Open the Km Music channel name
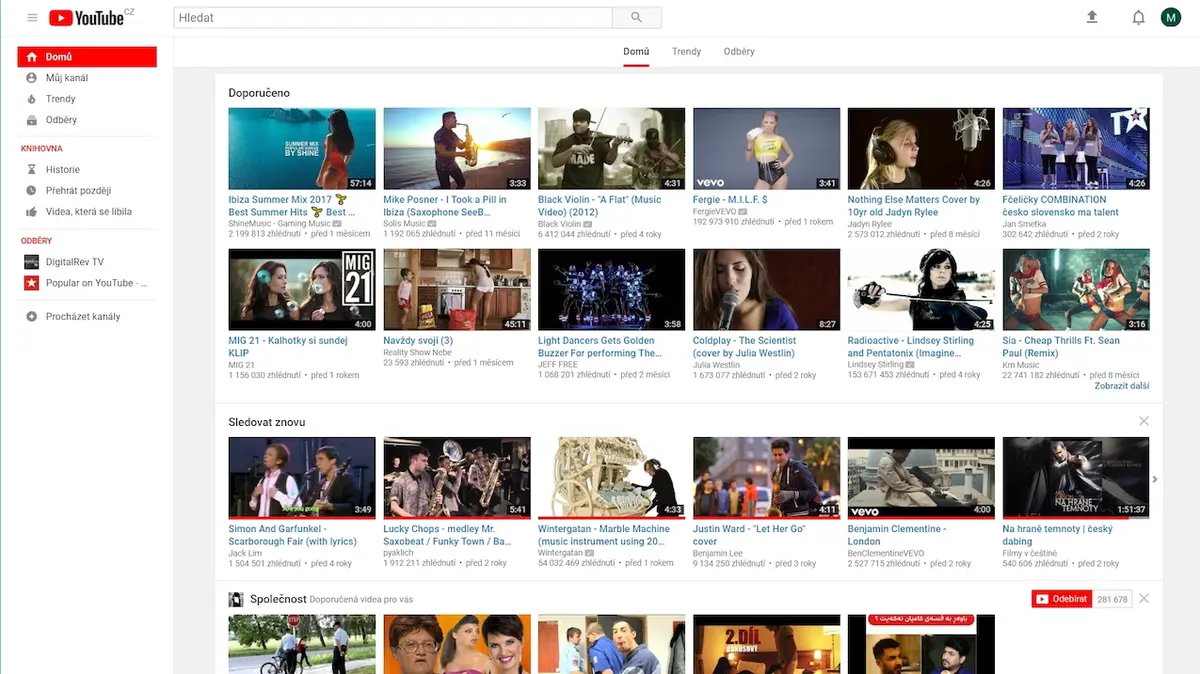 1021,365
